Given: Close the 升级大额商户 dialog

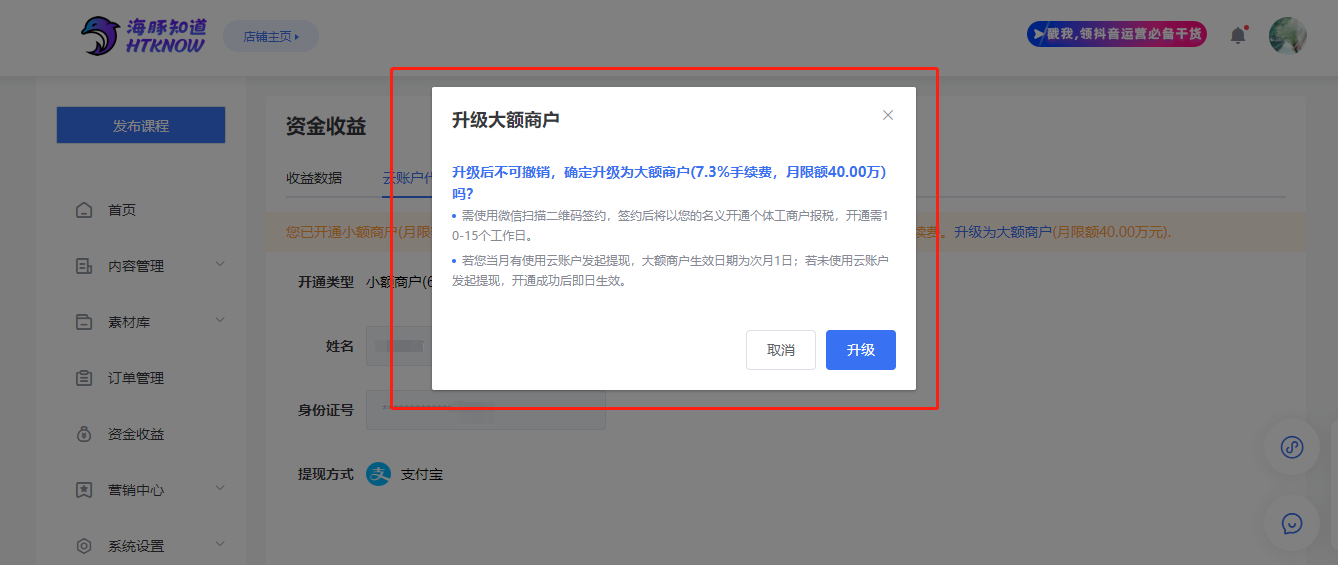Looking at the screenshot, I should pyautogui.click(x=888, y=115).
